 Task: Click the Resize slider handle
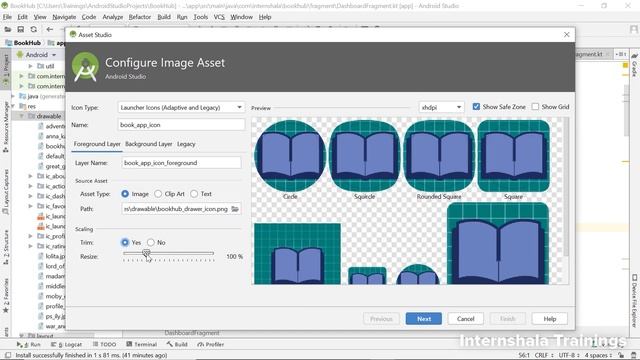[x=146, y=254]
